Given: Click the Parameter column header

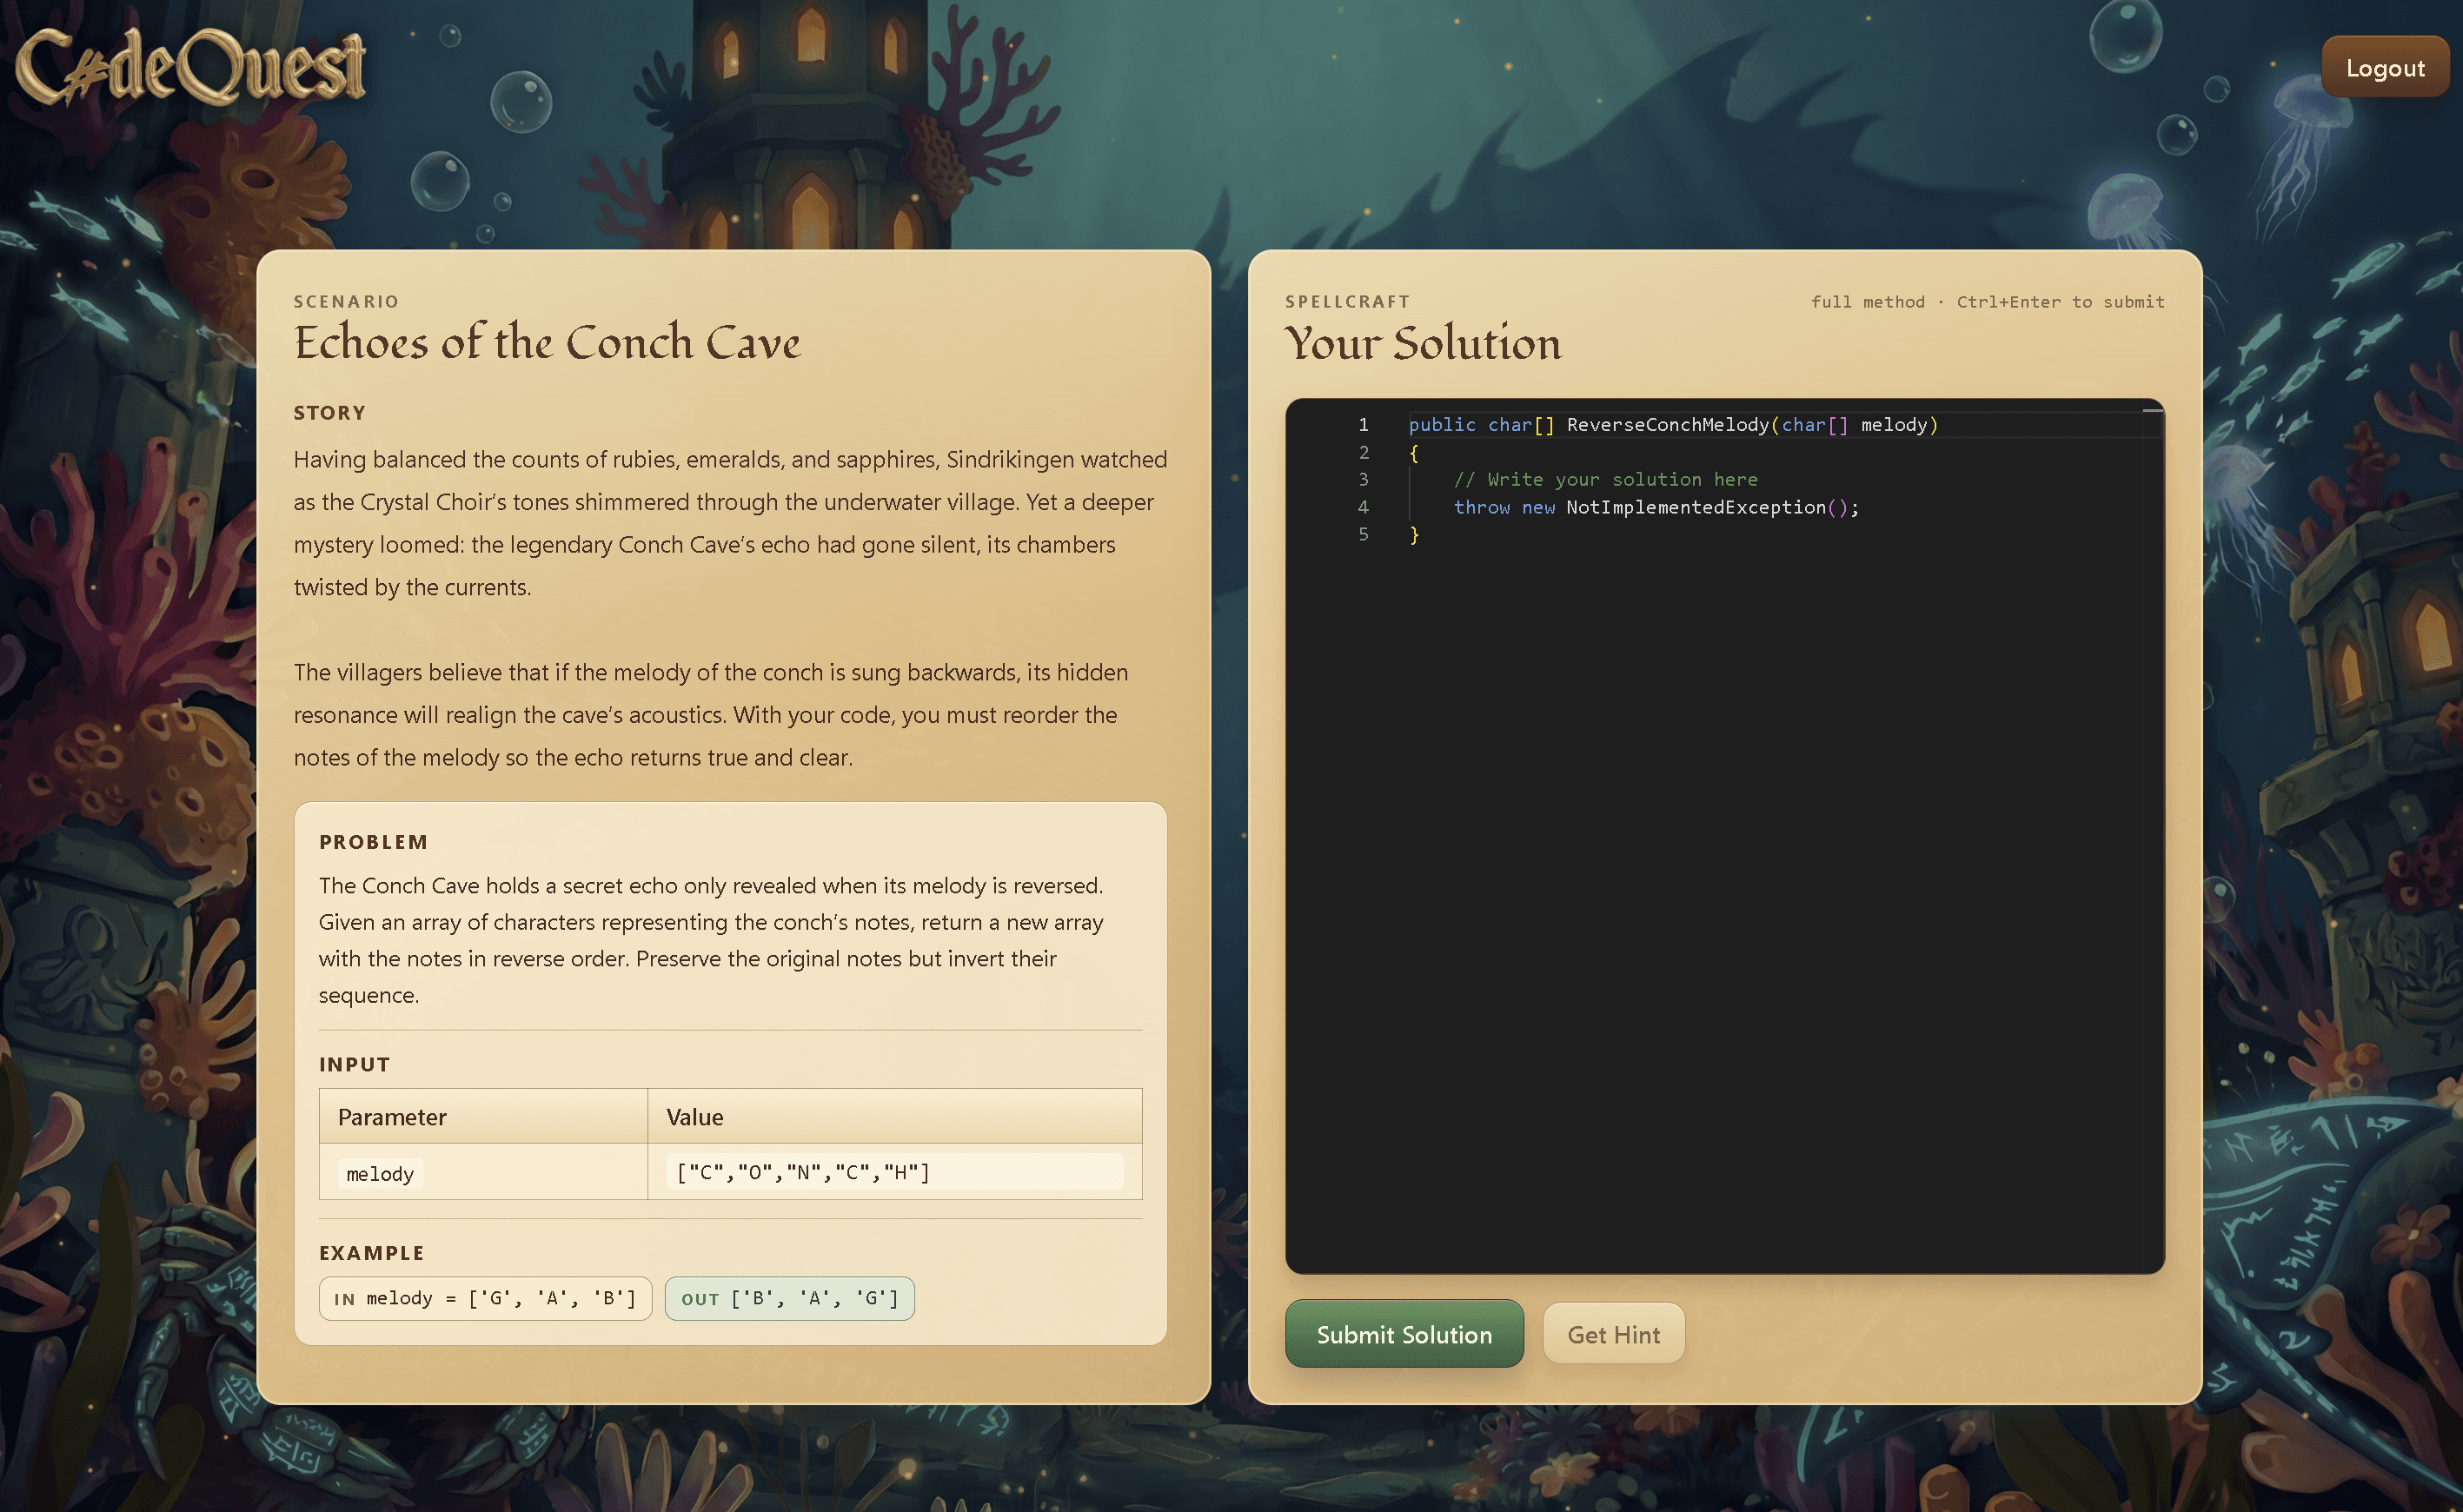Looking at the screenshot, I should pos(391,1117).
